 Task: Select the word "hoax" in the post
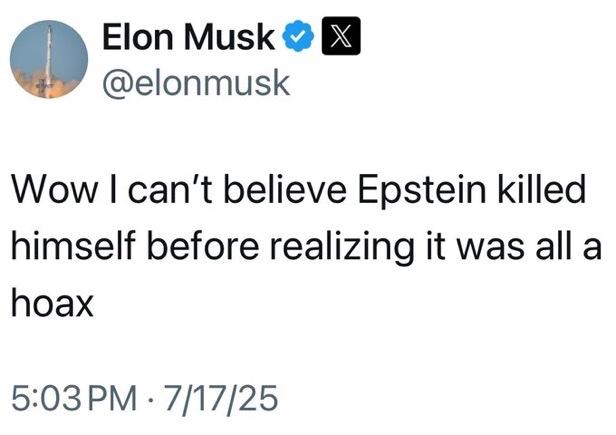pos(52,303)
